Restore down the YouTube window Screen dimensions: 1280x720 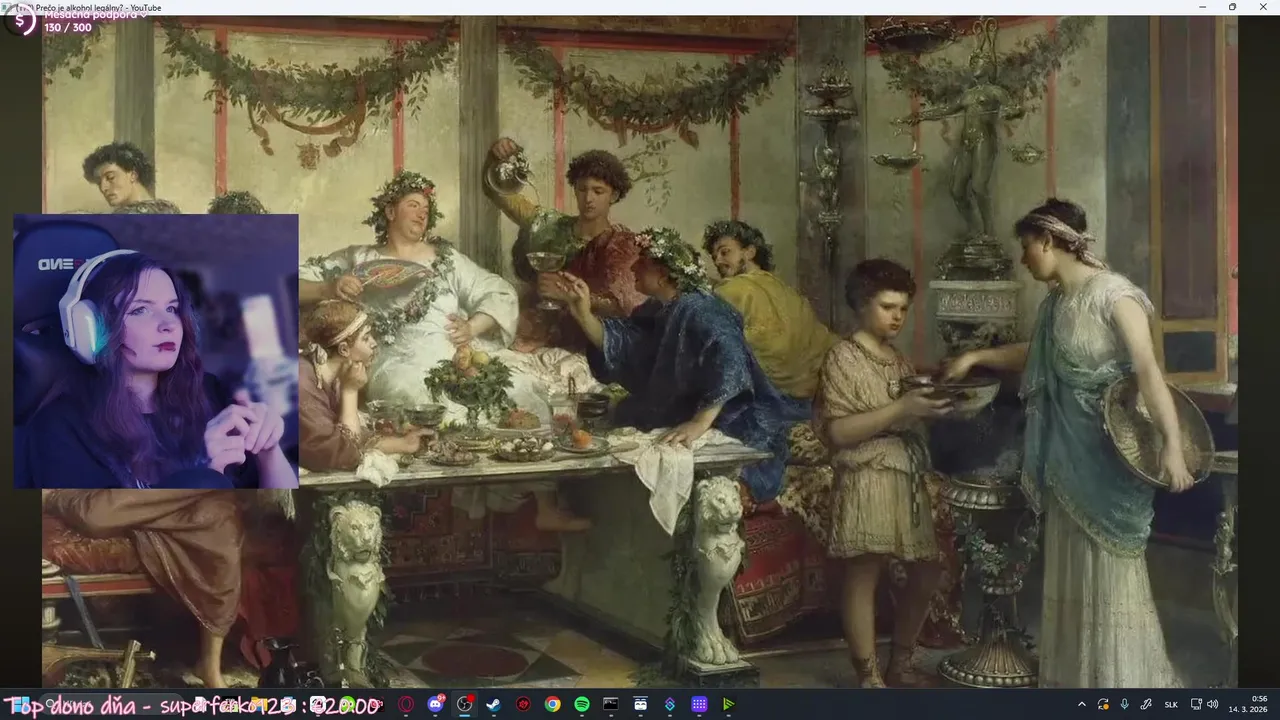1232,7
